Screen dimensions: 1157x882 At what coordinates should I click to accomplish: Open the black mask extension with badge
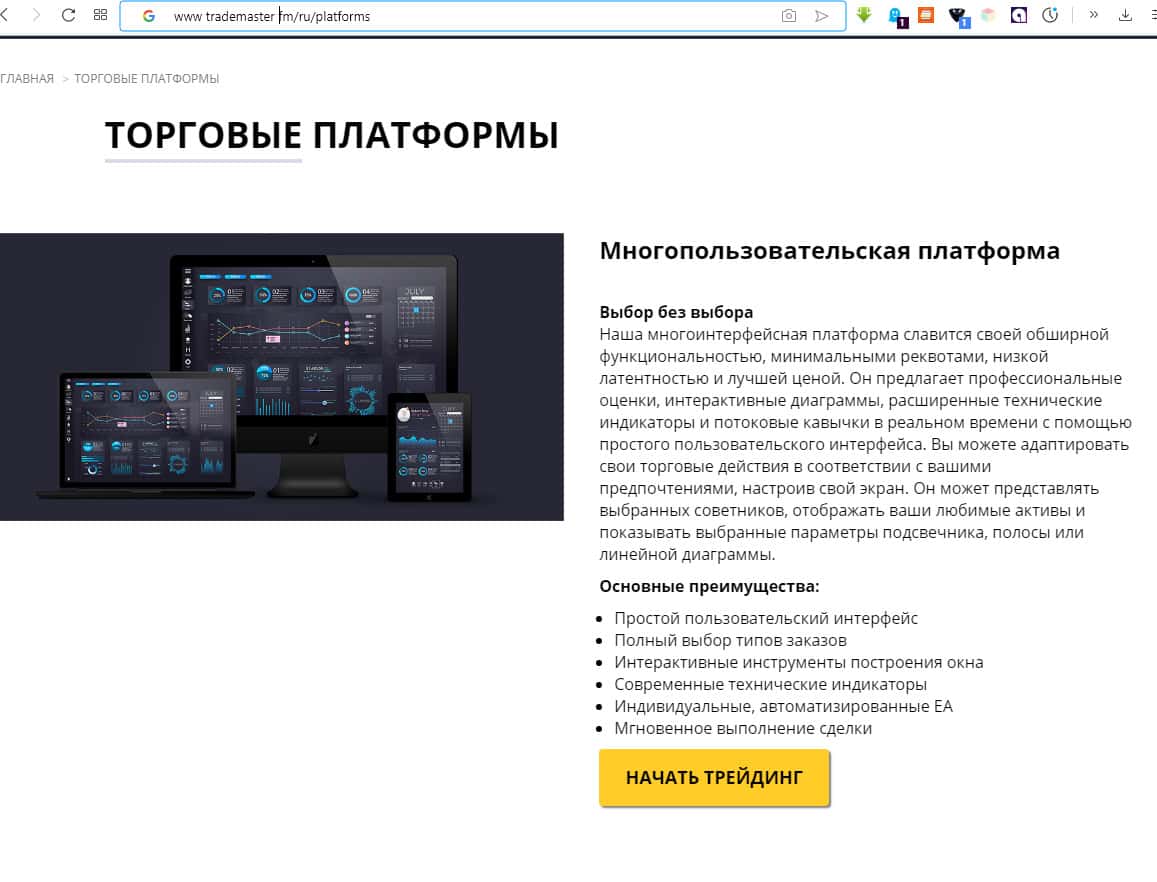click(959, 16)
